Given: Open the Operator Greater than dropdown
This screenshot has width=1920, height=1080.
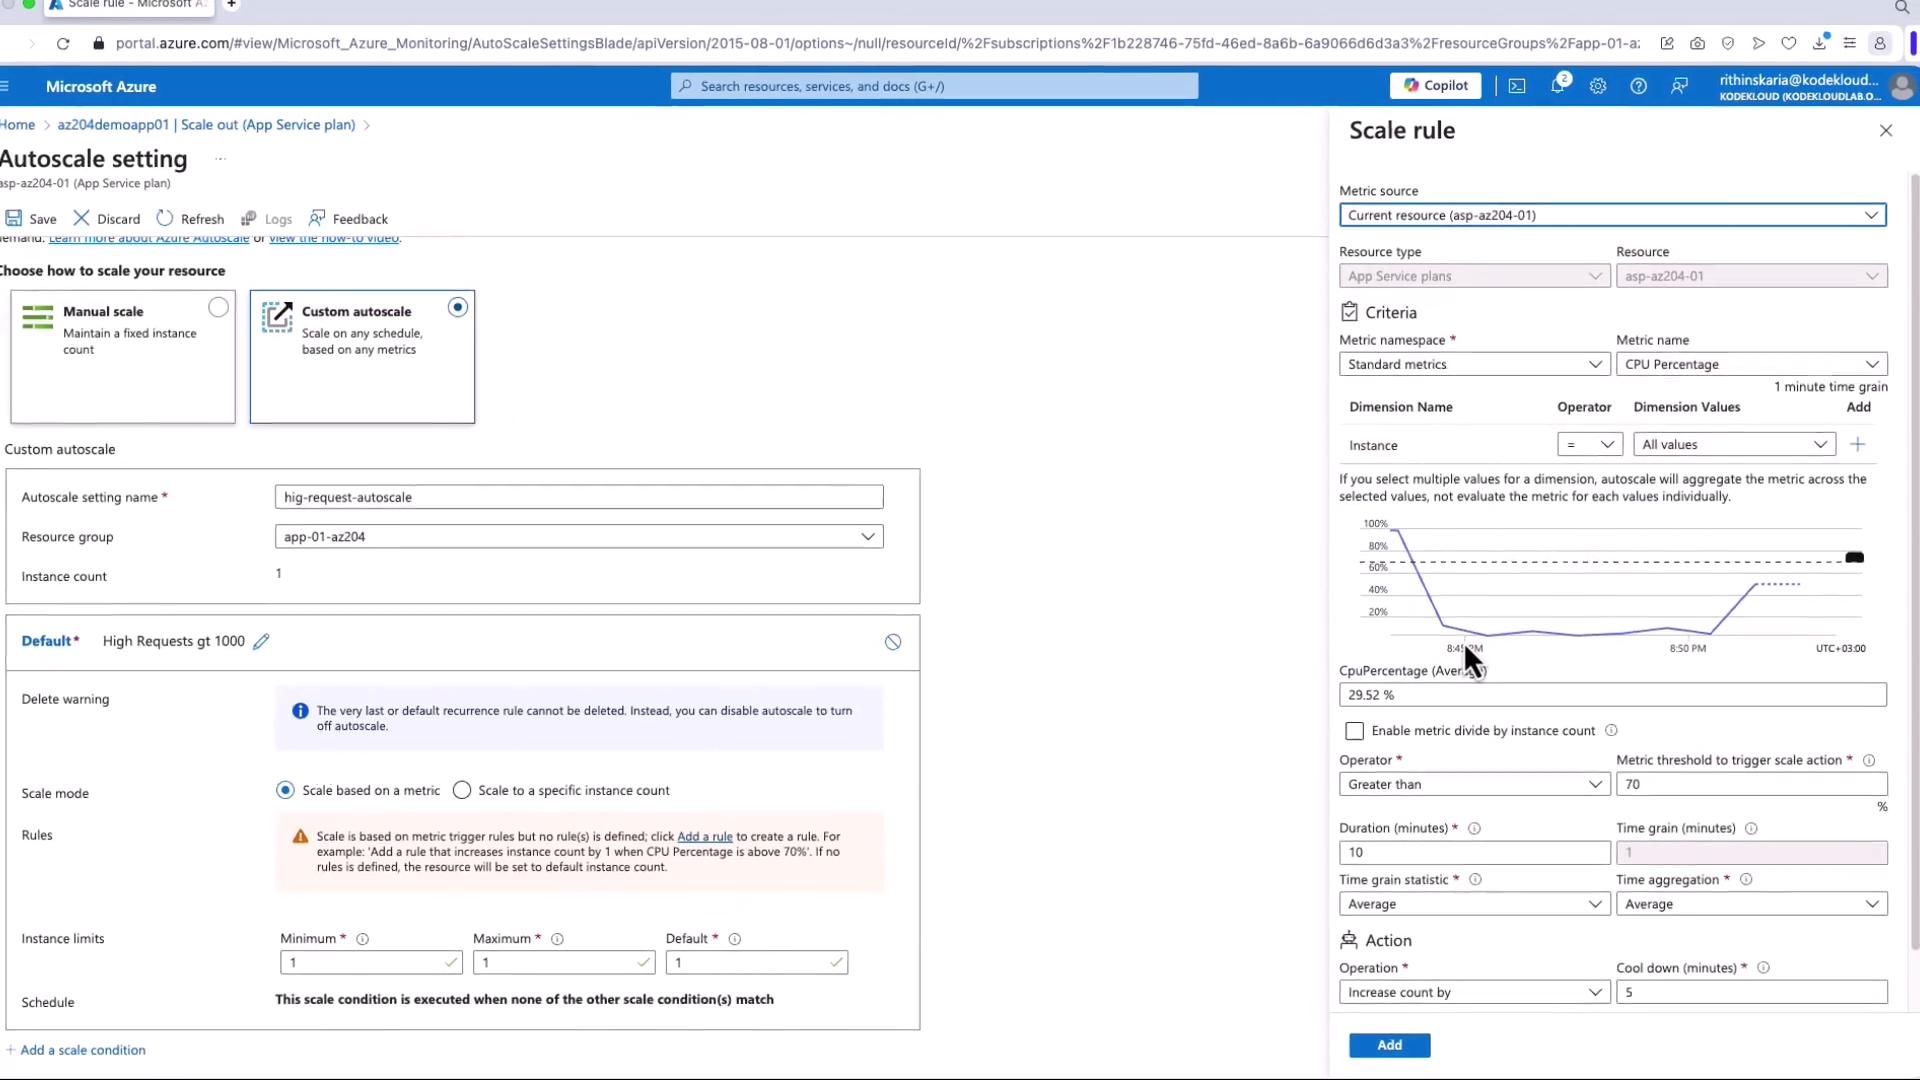Looking at the screenshot, I should (x=1474, y=784).
